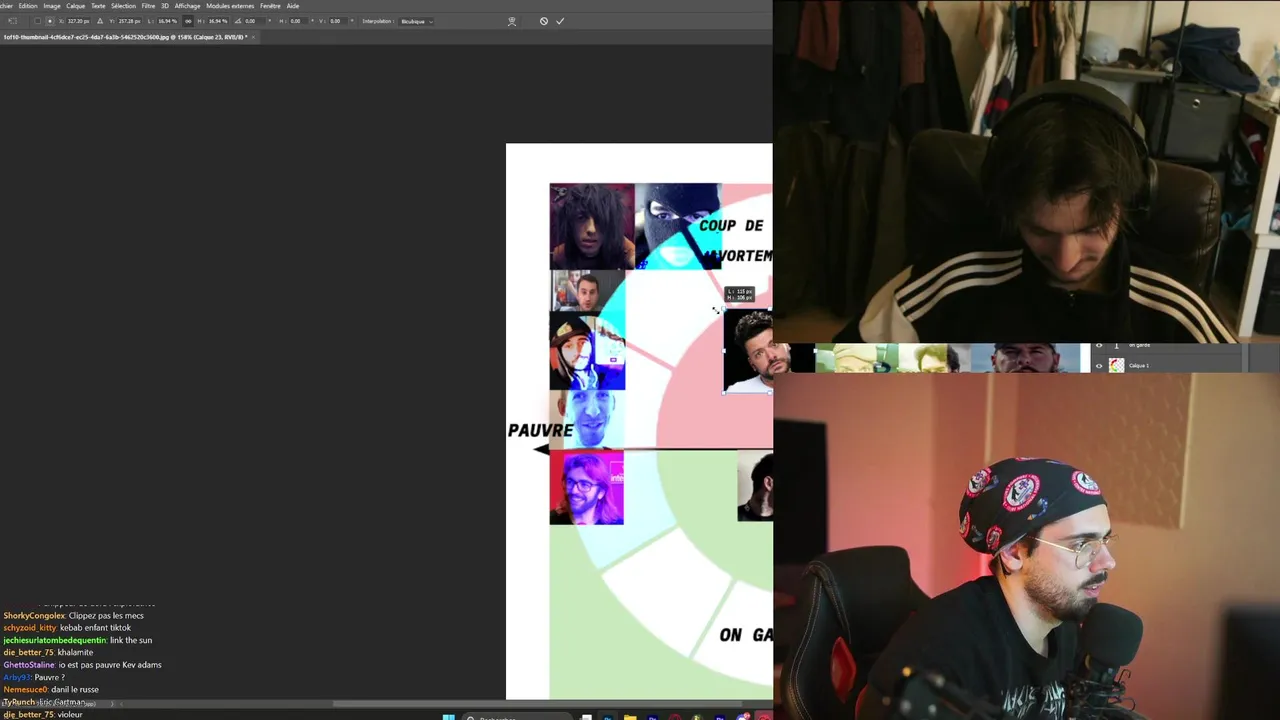Edit the horizontal skew H field
The height and width of the screenshot is (720, 1280).
[298, 21]
